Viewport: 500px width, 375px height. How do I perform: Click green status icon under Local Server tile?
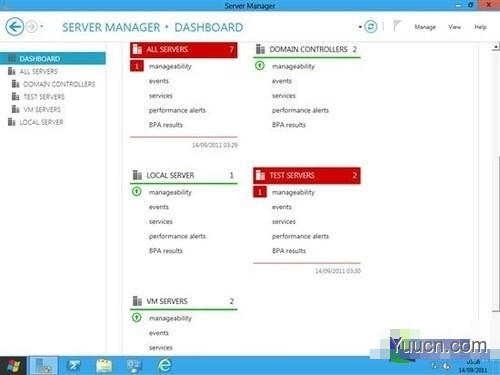coord(137,192)
